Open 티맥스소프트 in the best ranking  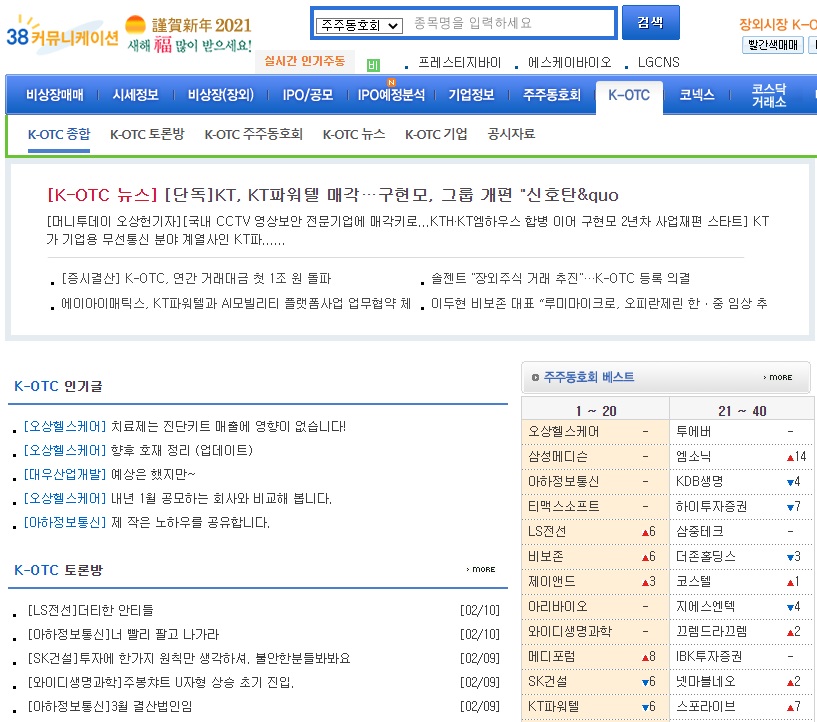point(564,506)
